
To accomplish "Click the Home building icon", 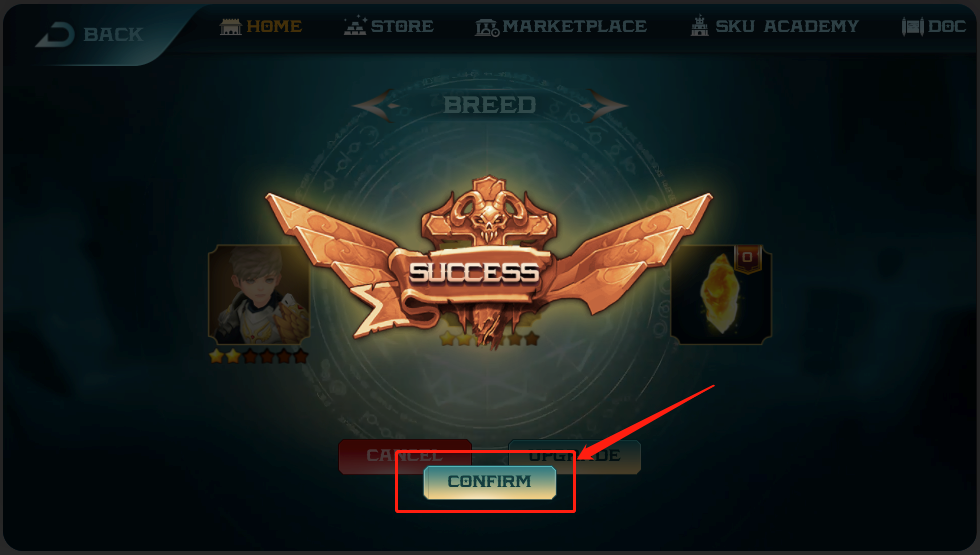I will 231,27.
